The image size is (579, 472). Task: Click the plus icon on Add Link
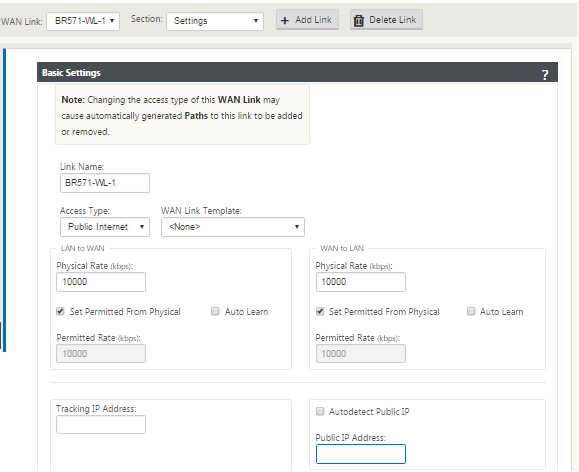[x=285, y=20]
